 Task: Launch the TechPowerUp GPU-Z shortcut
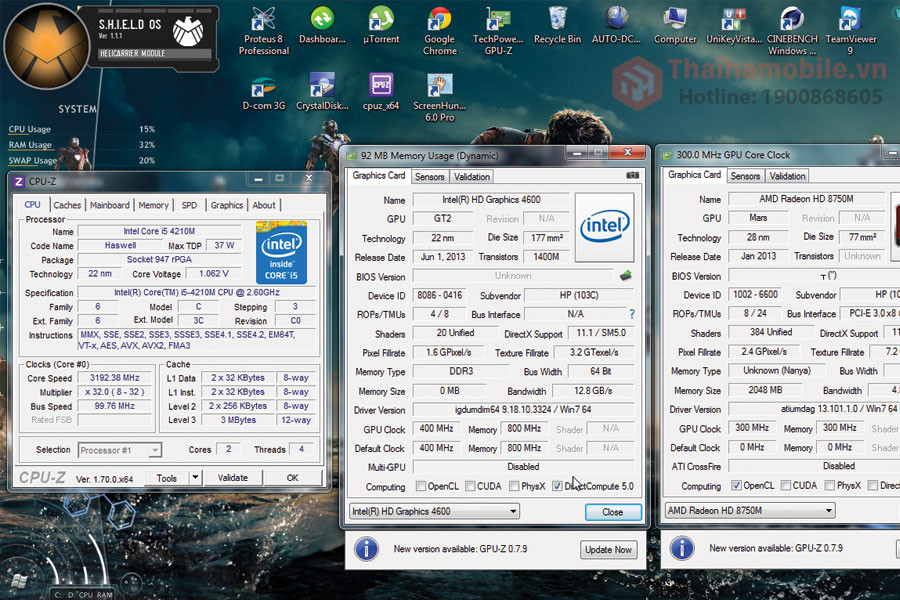pos(498,30)
